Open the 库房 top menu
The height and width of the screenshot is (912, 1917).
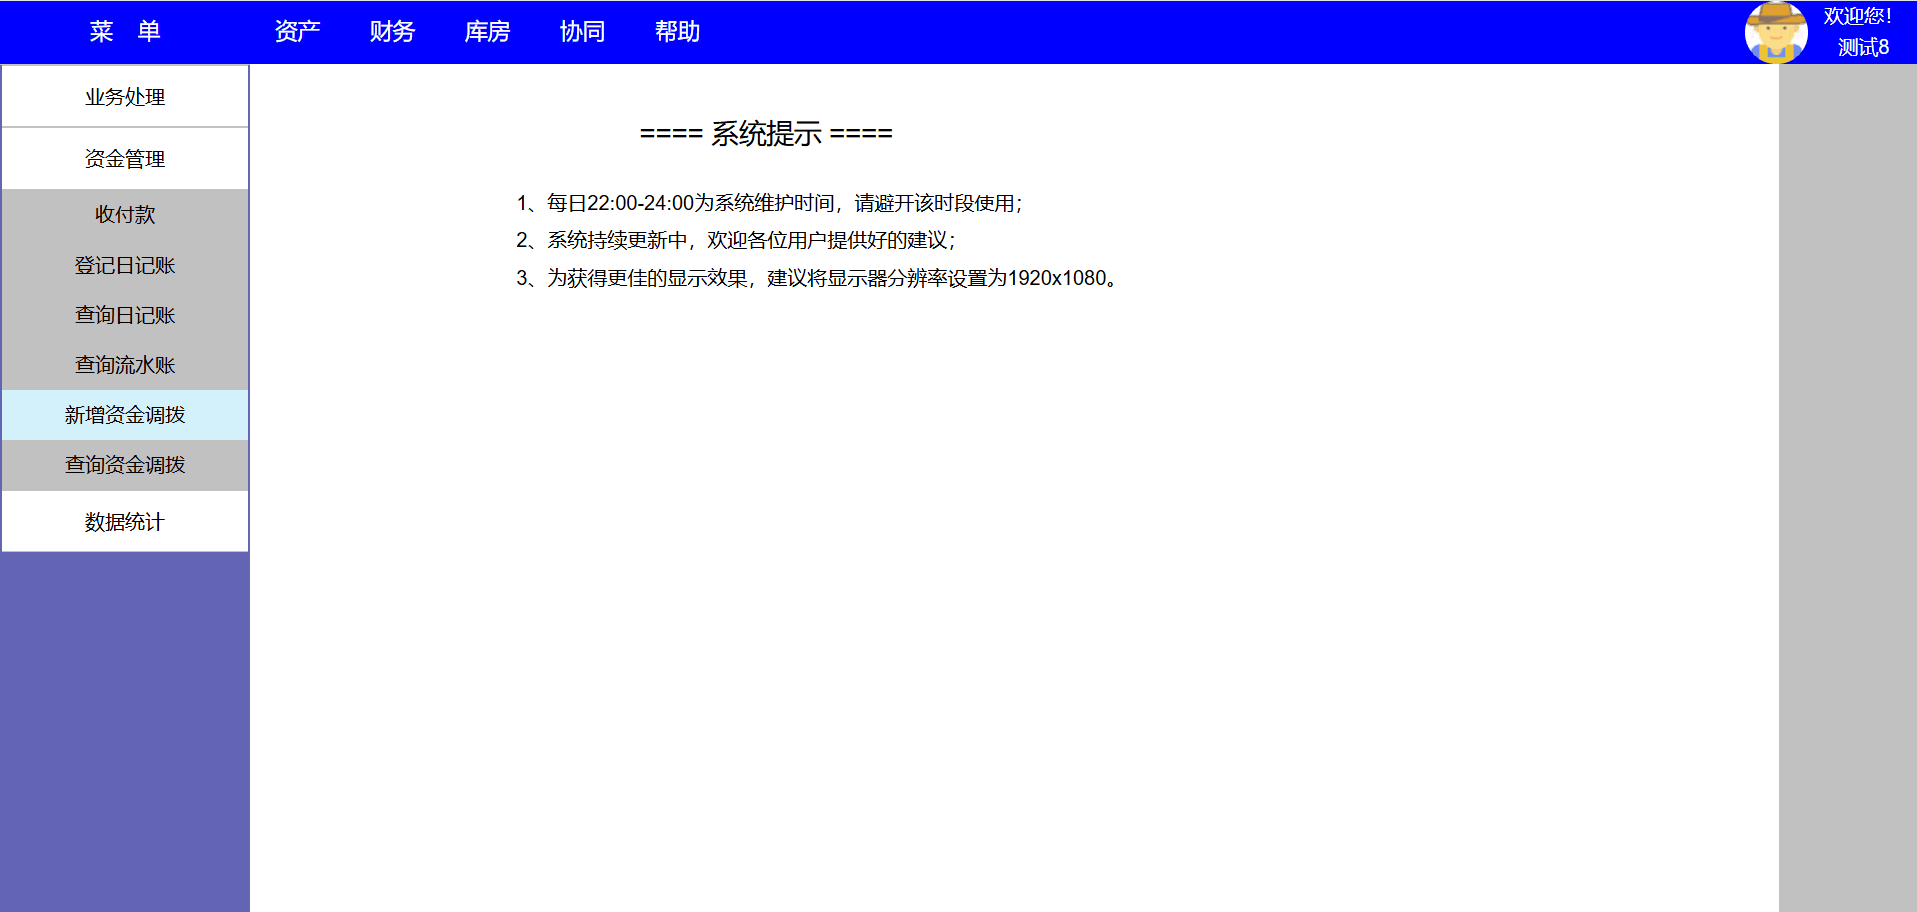point(487,32)
